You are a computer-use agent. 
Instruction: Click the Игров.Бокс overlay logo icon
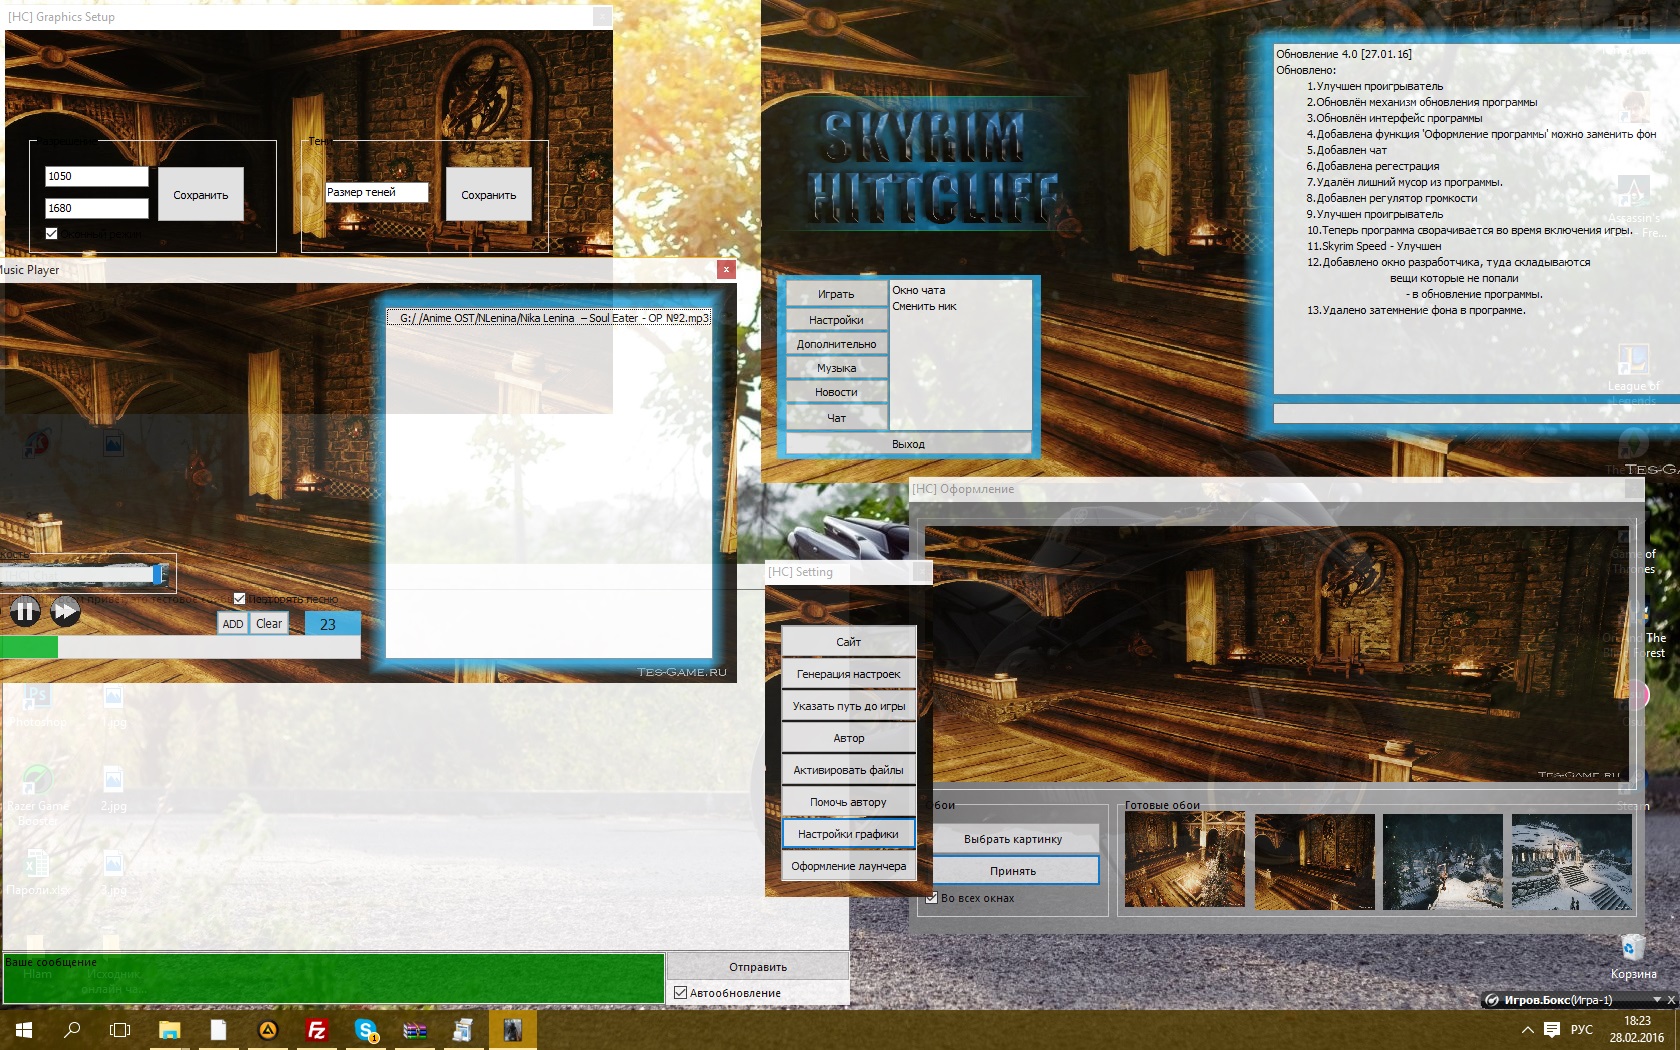click(1492, 1000)
